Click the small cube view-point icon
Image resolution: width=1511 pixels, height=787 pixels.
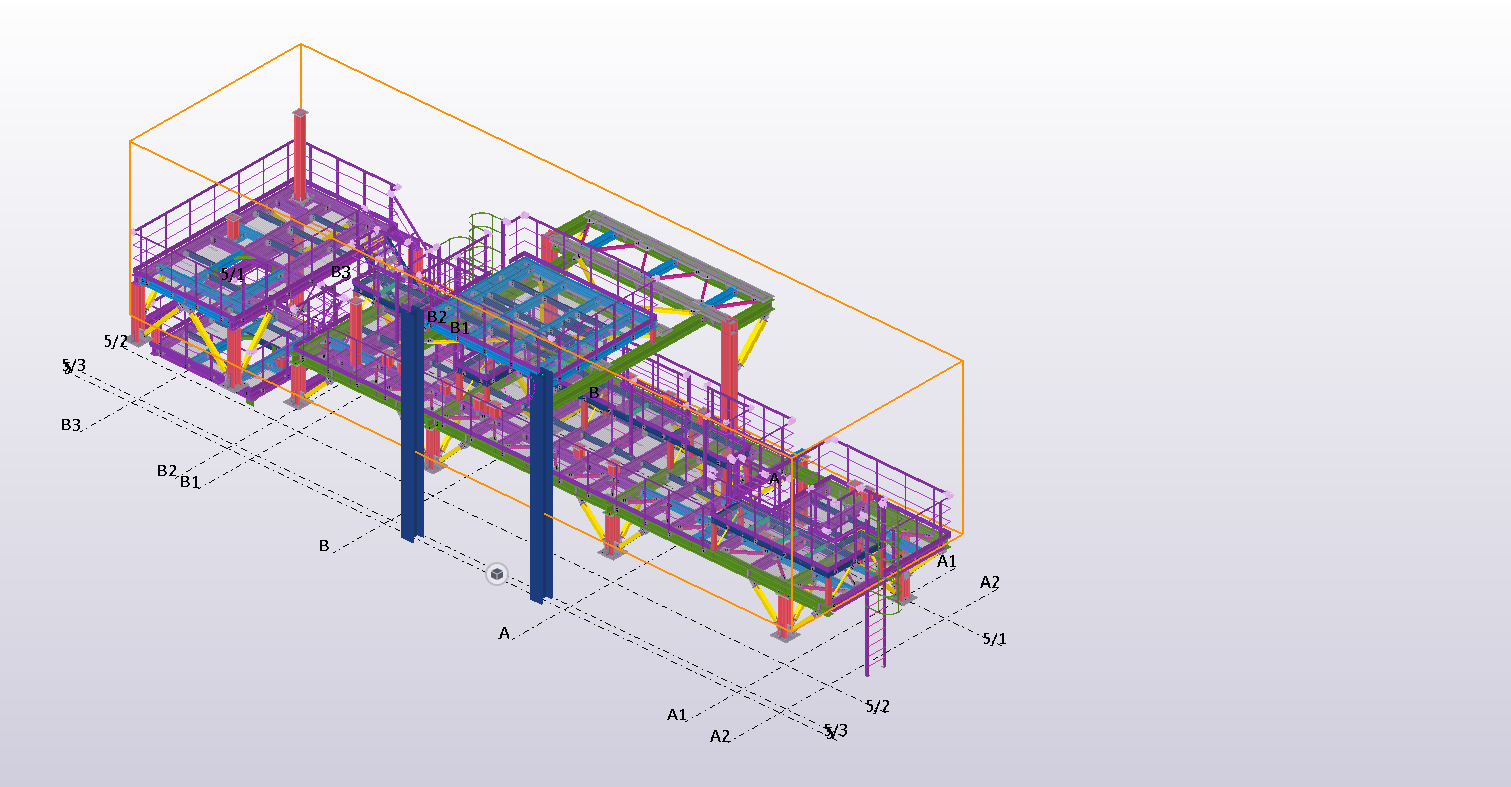click(497, 574)
